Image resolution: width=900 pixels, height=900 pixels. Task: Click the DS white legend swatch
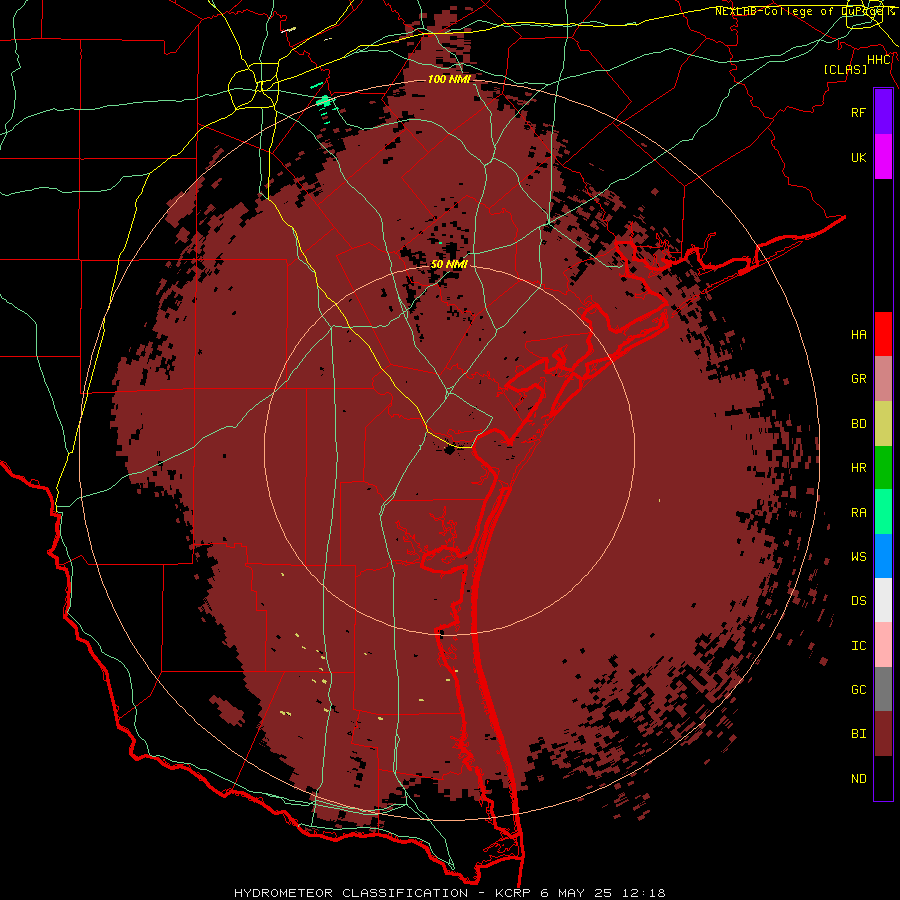[x=883, y=600]
